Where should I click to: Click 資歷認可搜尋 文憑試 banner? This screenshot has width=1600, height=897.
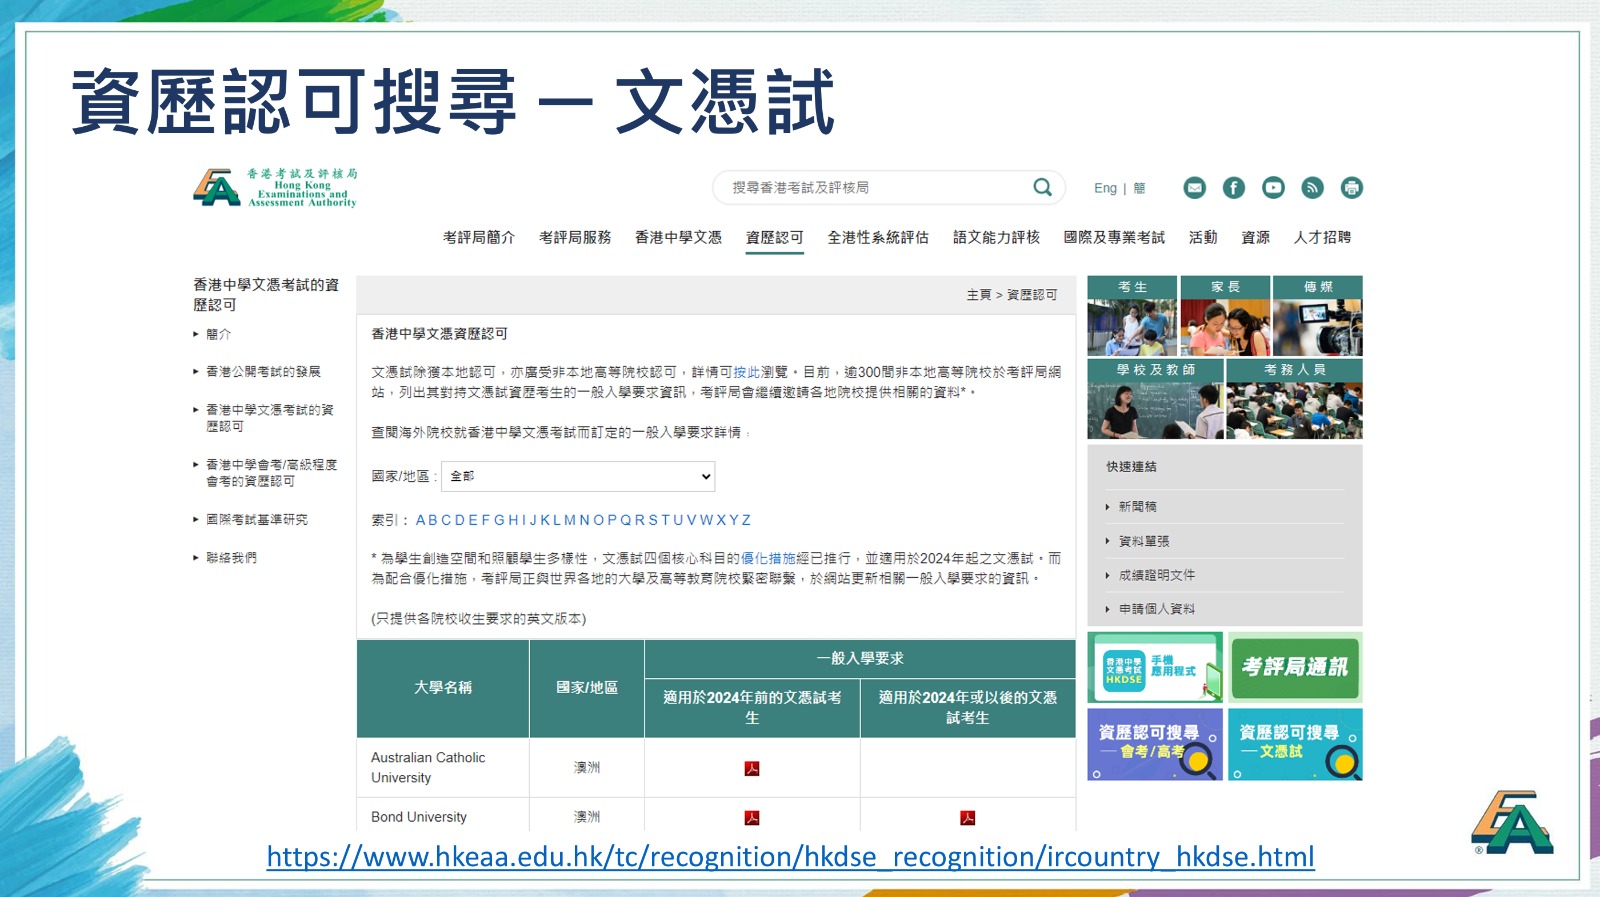coord(1295,745)
